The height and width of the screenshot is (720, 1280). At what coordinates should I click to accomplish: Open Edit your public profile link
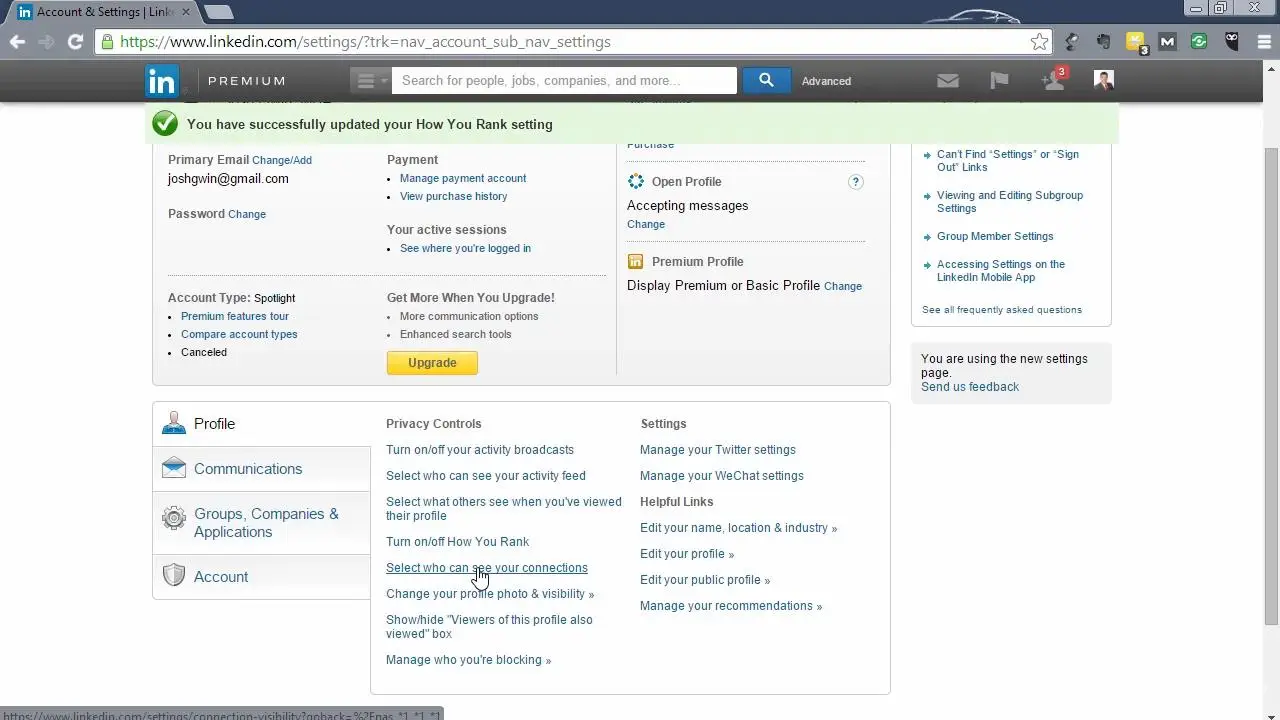pos(705,580)
